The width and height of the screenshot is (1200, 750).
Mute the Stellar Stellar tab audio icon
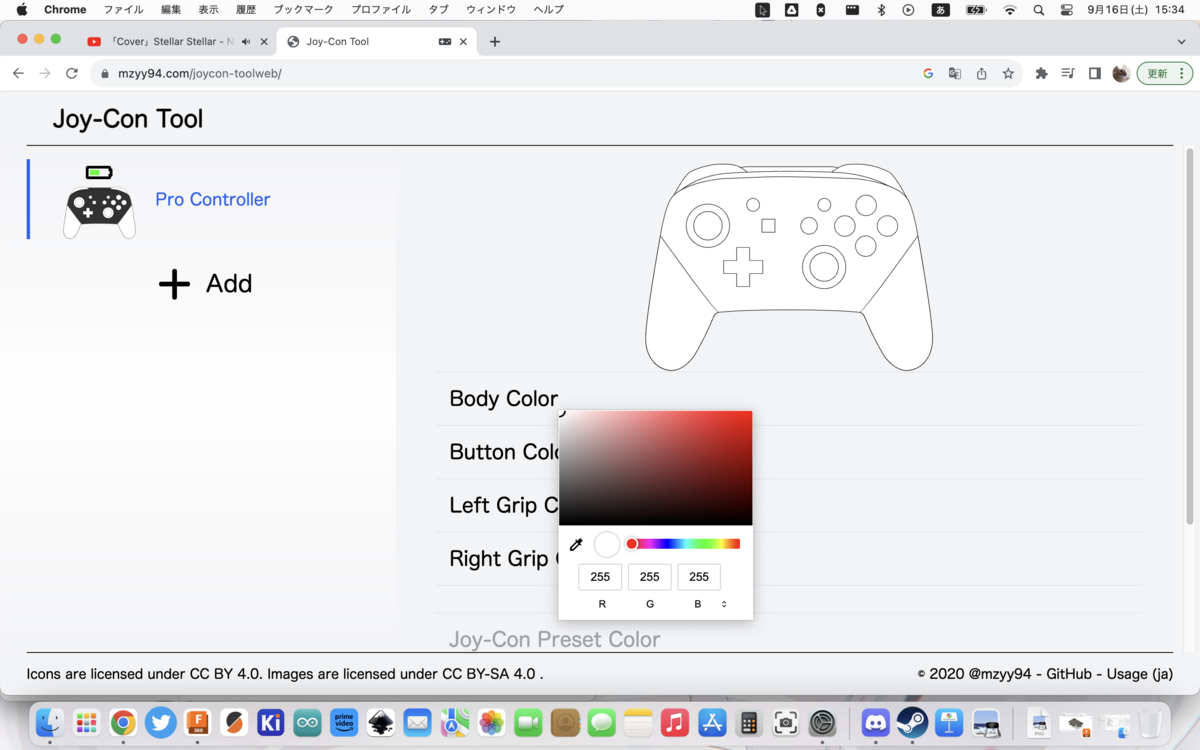(246, 42)
